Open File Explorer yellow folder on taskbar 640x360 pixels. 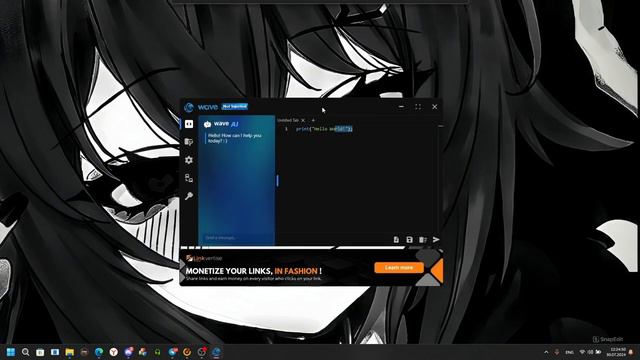point(70,352)
